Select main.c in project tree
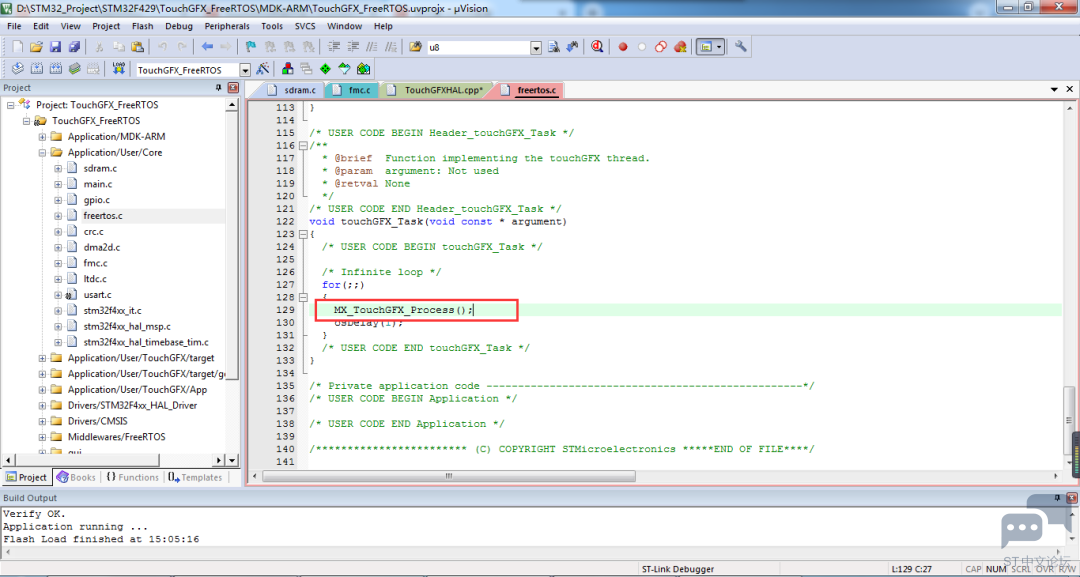Viewport: 1080px width, 577px height. pos(98,184)
